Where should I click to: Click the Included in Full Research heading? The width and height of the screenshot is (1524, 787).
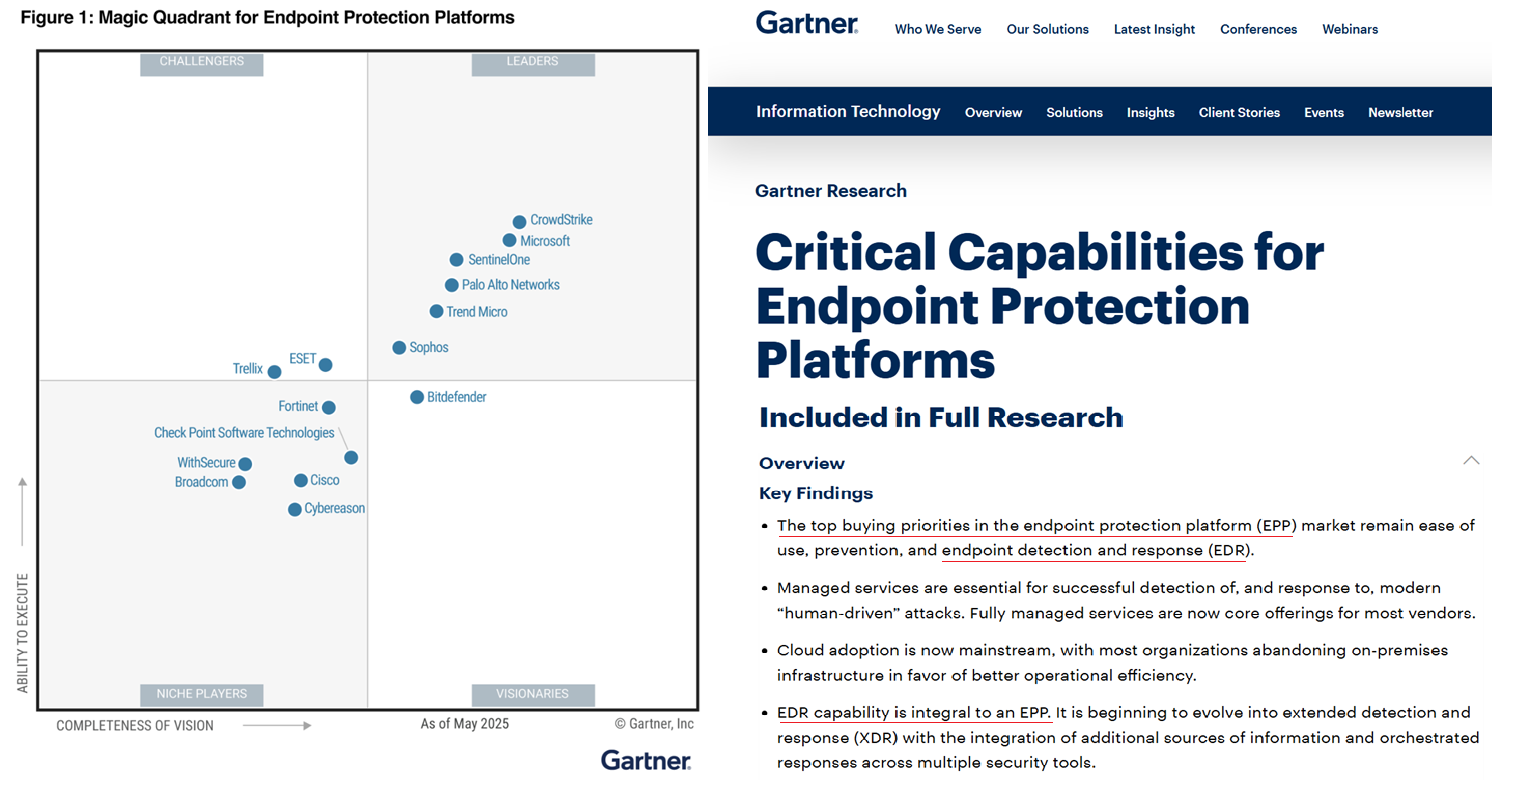click(x=941, y=418)
